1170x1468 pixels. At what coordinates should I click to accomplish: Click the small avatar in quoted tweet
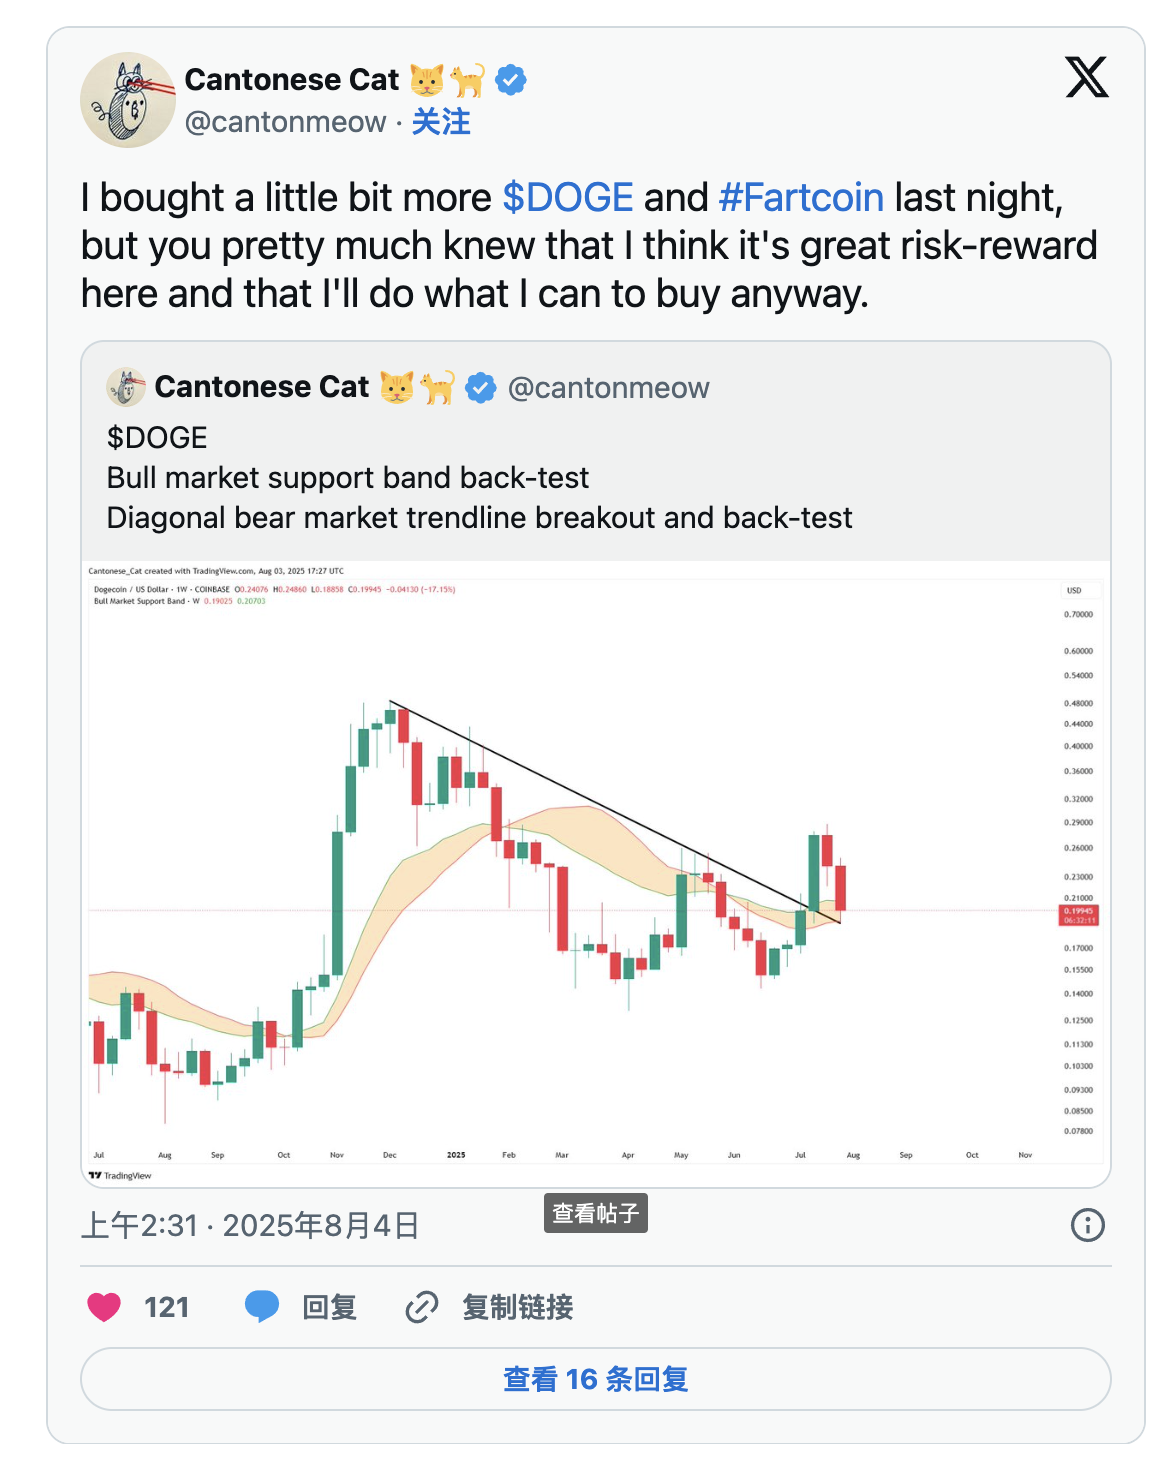pyautogui.click(x=126, y=387)
